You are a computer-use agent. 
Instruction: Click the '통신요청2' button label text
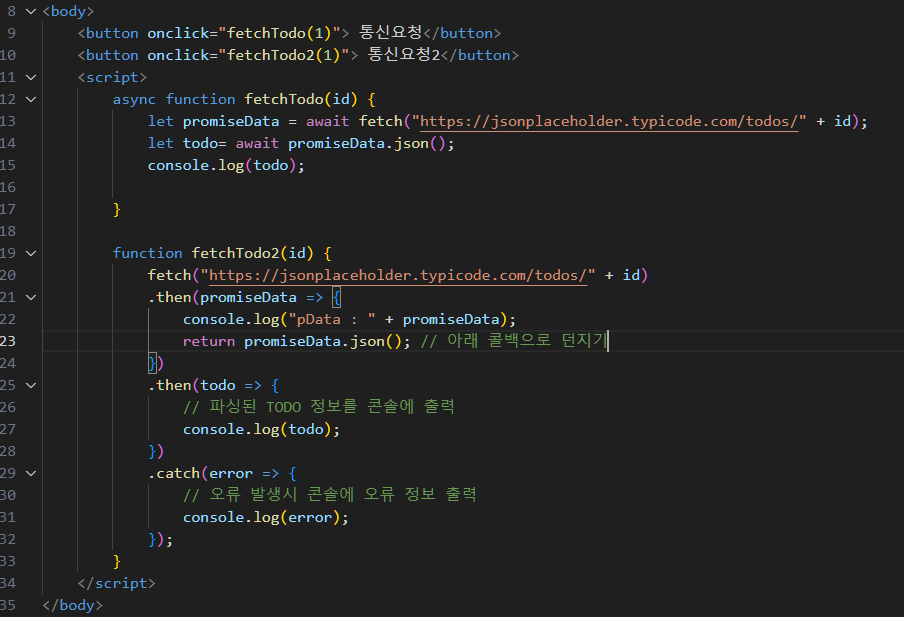(x=404, y=55)
